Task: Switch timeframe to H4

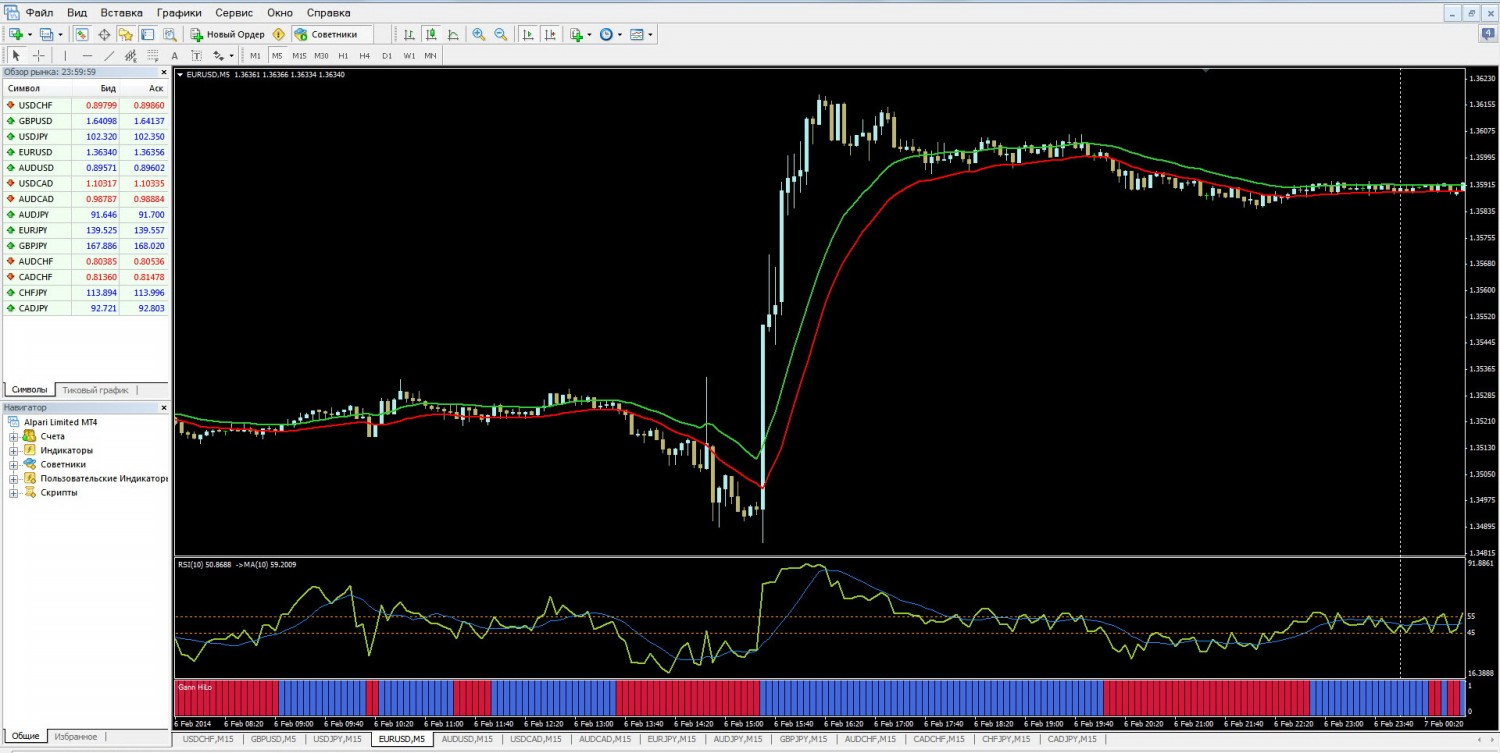Action: click(365, 55)
